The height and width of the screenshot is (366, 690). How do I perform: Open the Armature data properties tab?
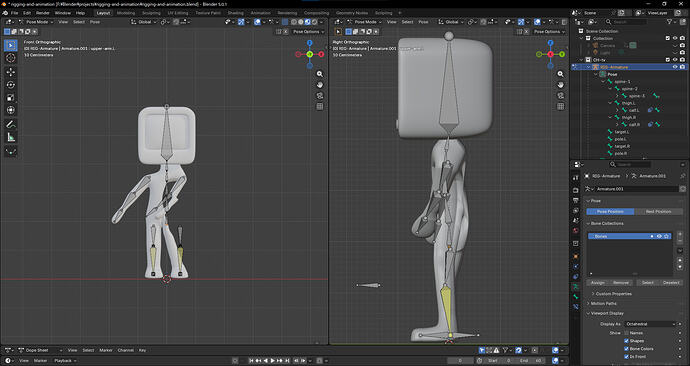click(x=576, y=287)
